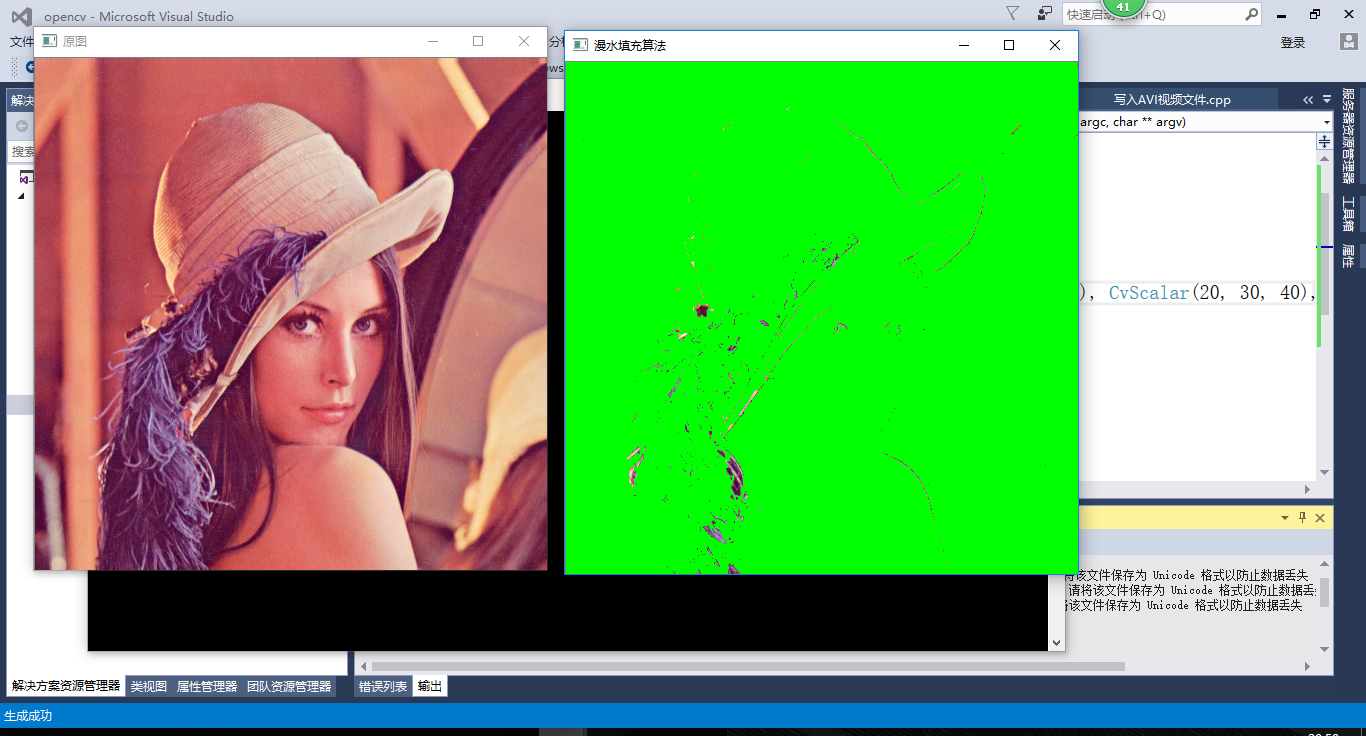Screen dimensions: 1366x736
Task: Open the 工具箱 side tab
Action: point(1348,214)
